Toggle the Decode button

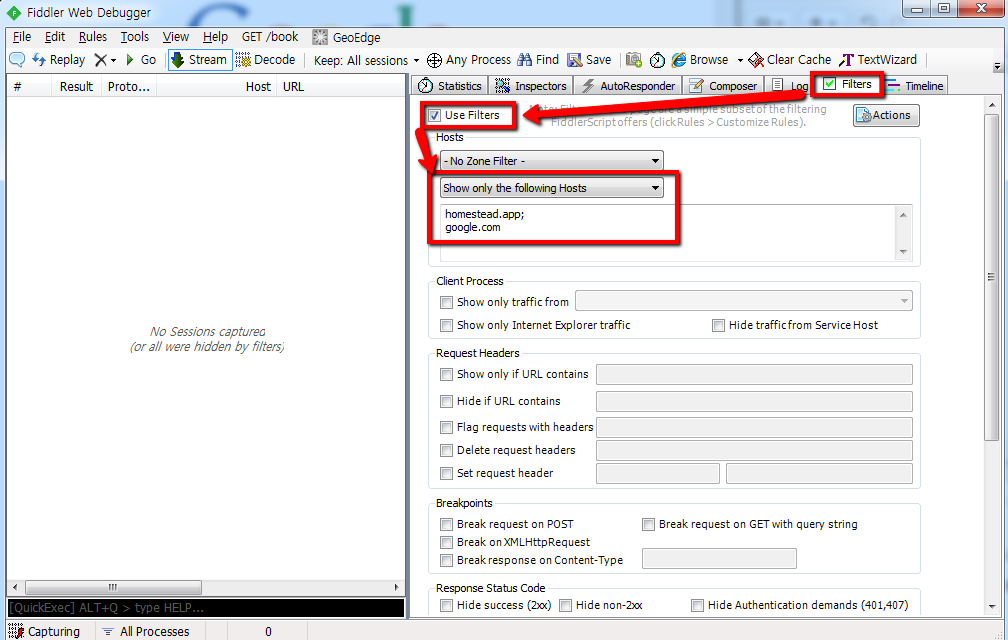(266, 60)
